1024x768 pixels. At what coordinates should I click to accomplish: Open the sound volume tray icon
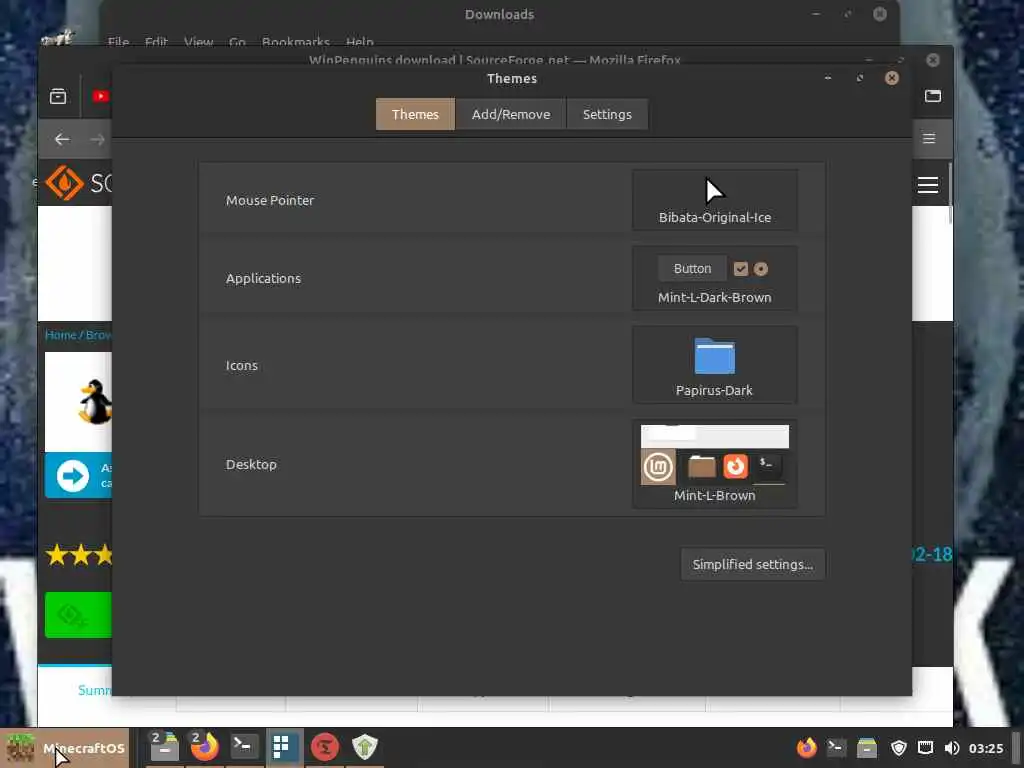click(x=952, y=748)
